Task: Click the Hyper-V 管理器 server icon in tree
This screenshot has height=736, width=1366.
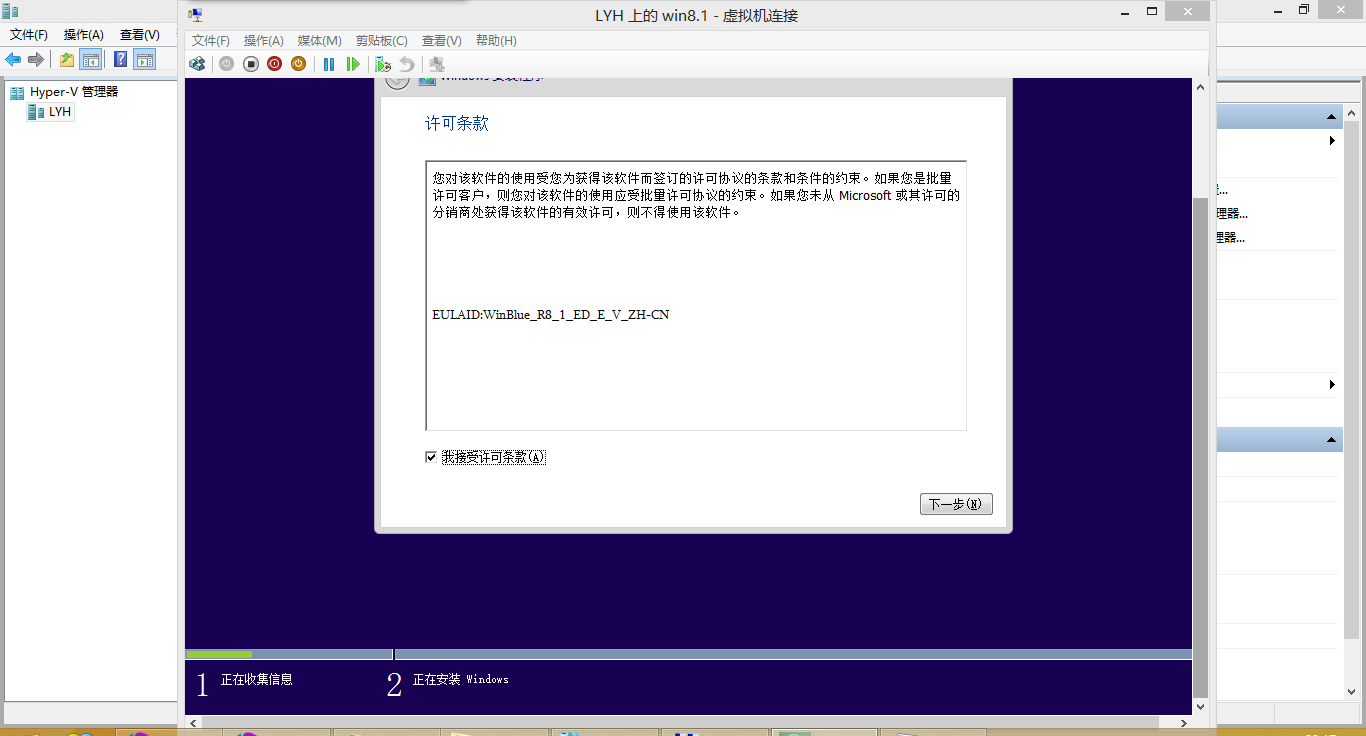Action: tap(18, 92)
